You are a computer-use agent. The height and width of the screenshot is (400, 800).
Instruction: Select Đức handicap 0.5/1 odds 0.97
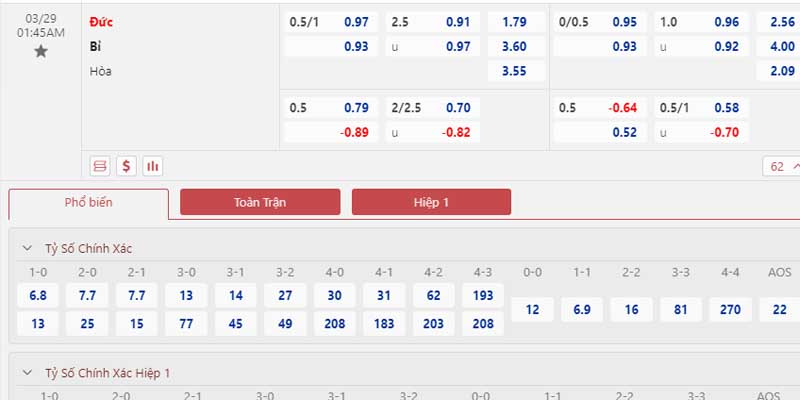click(x=356, y=22)
